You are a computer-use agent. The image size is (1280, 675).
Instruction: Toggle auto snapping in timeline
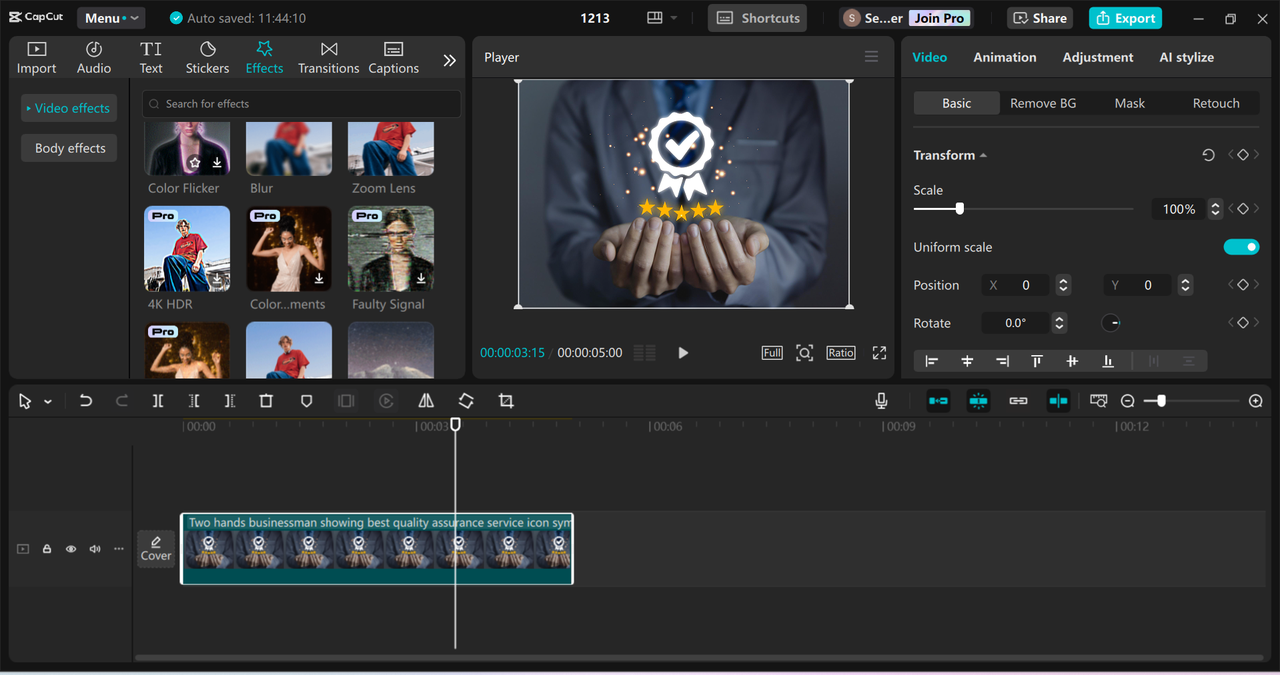(978, 401)
